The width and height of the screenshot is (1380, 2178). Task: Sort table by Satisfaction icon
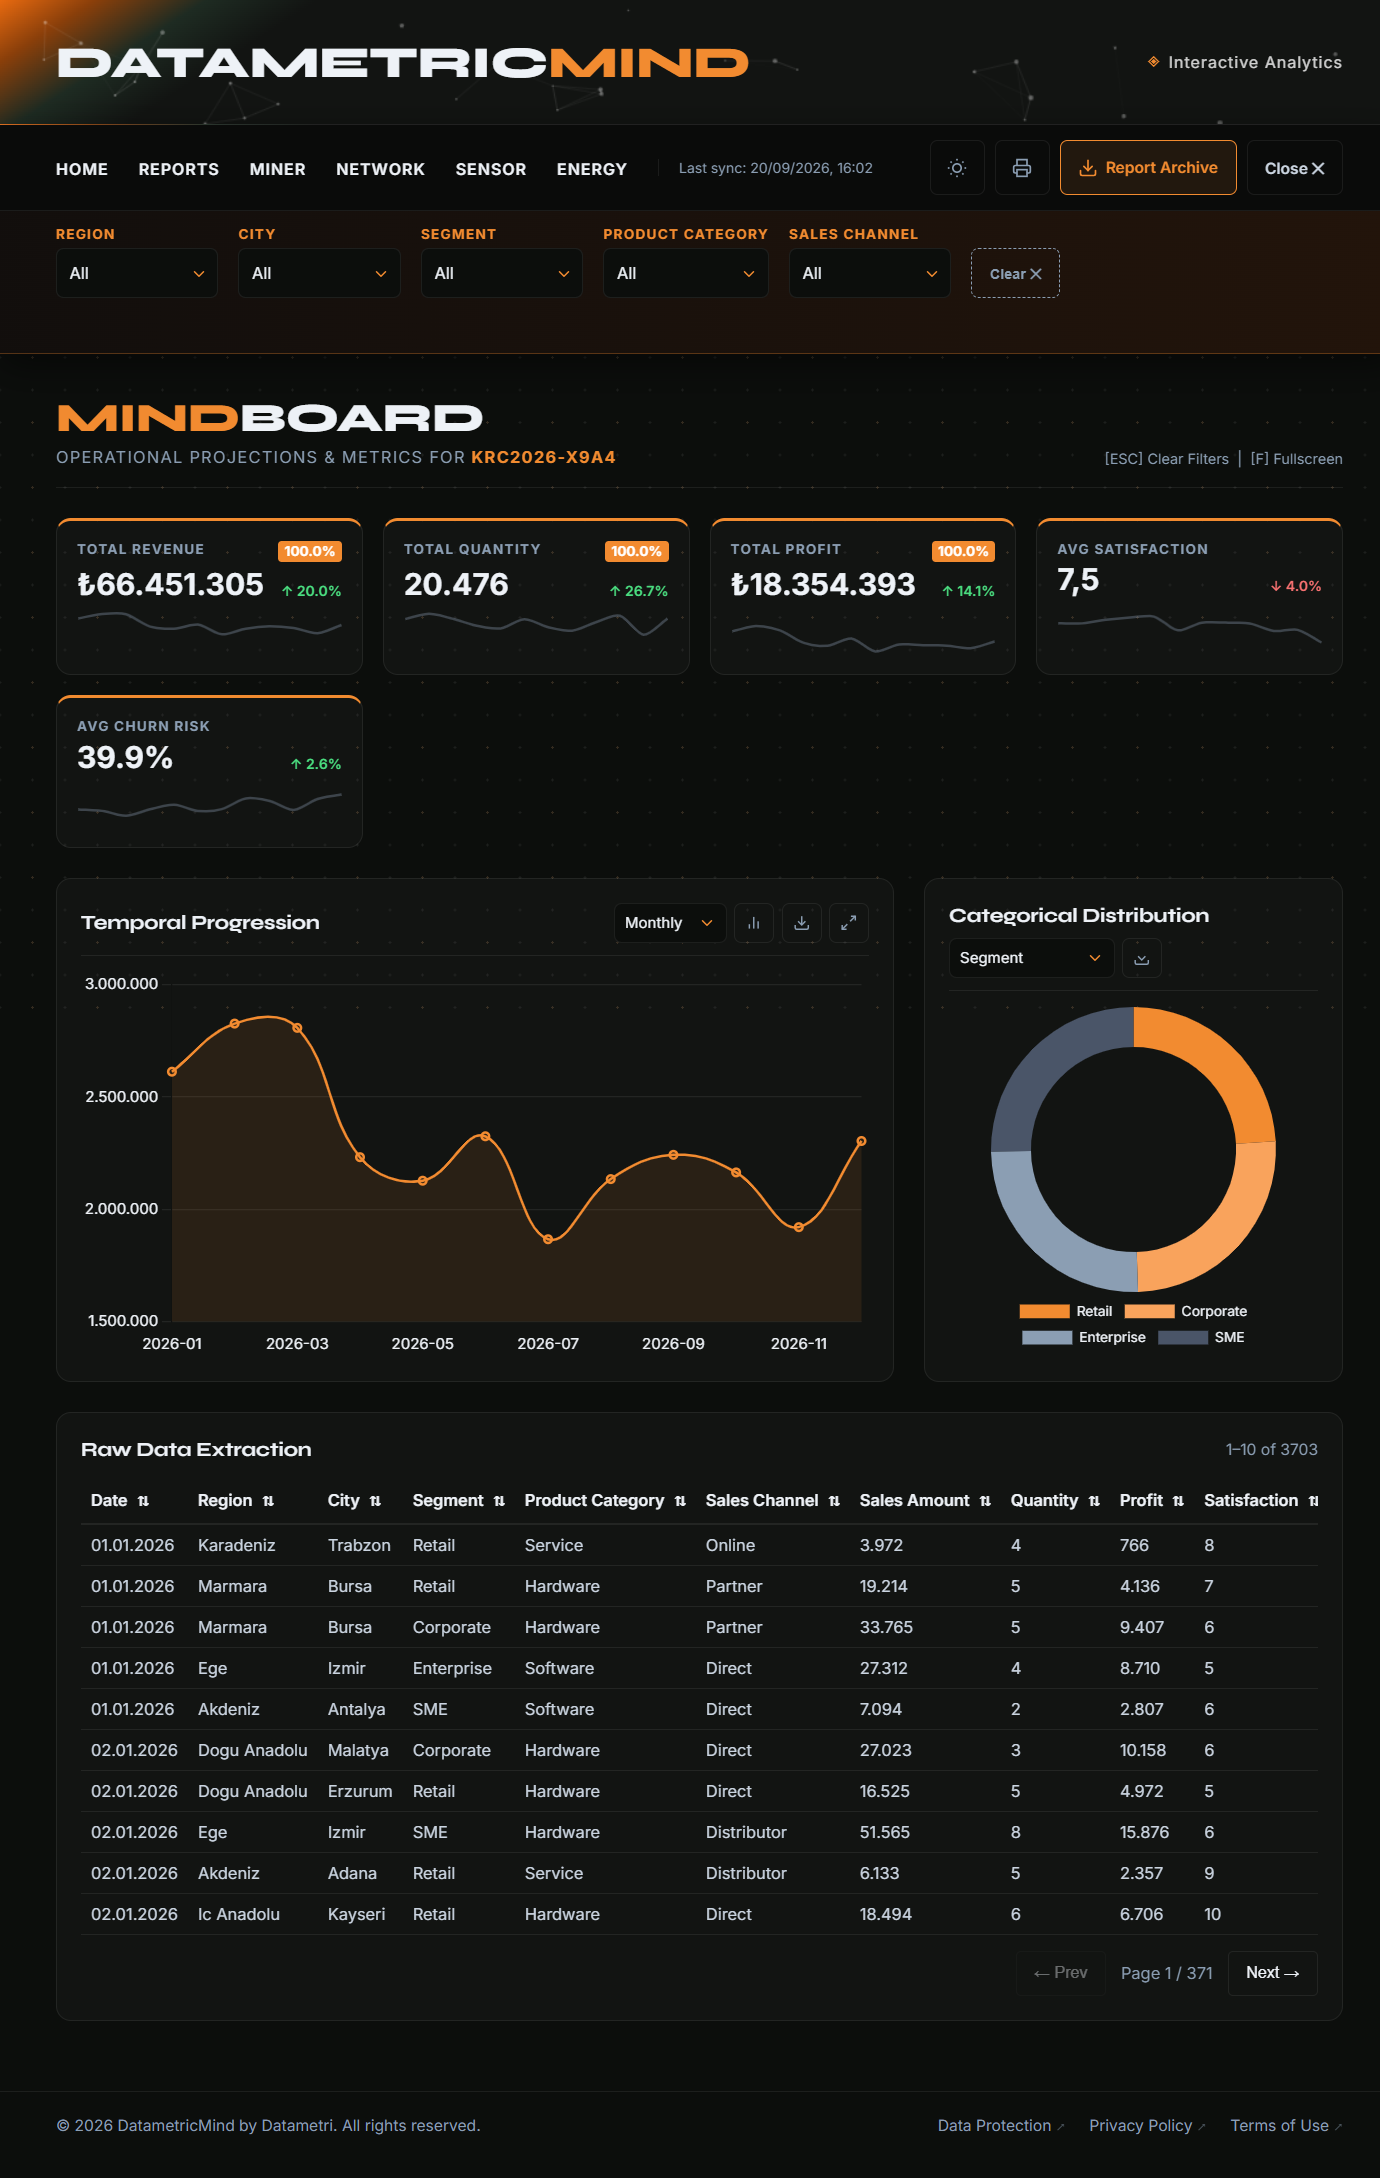click(1314, 1501)
